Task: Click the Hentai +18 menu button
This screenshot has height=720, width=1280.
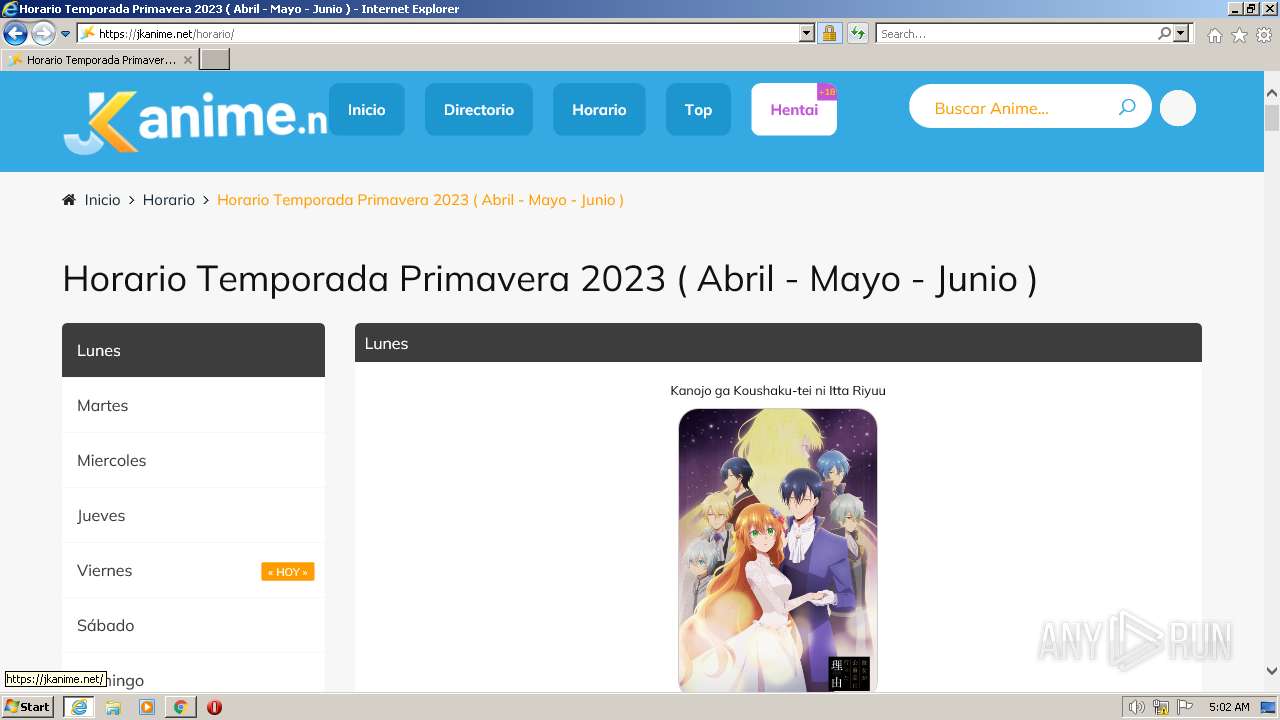Action: coord(794,110)
